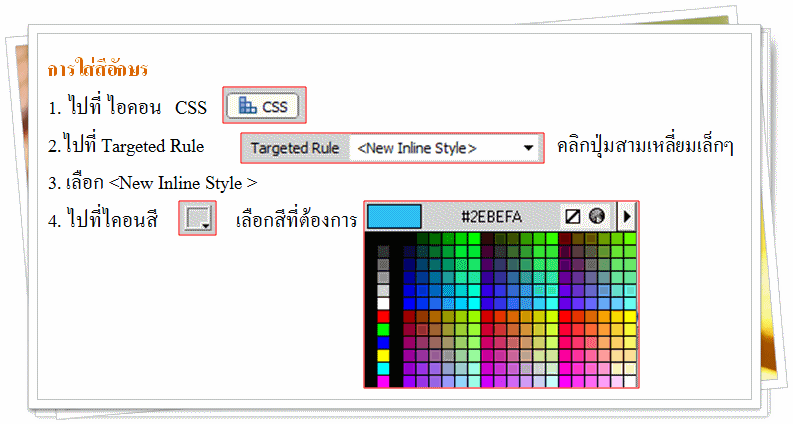Pick the pure red swatch in the basic column
This screenshot has width=793, height=424.
coord(383,317)
